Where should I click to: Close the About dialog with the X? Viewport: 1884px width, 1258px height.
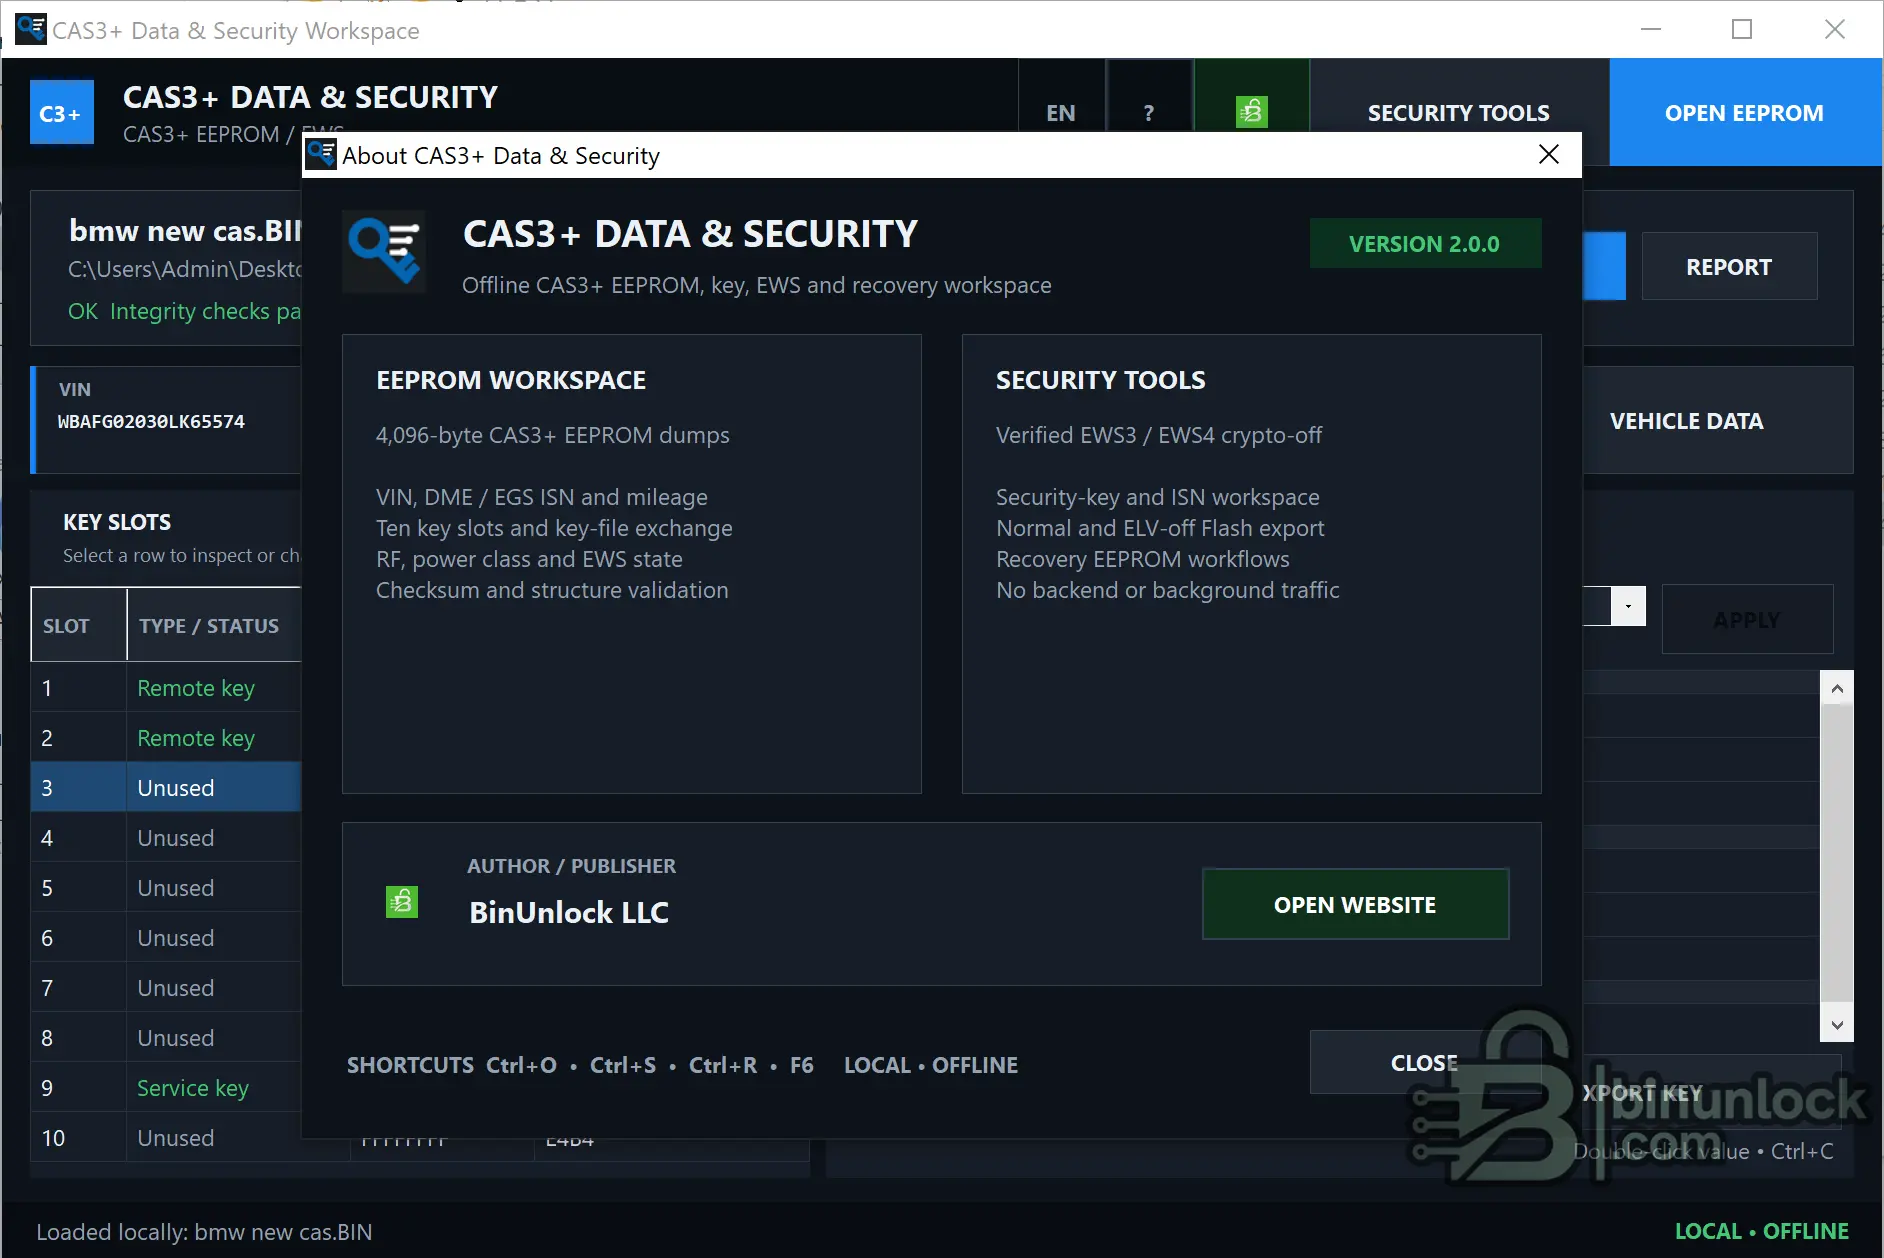pyautogui.click(x=1548, y=155)
